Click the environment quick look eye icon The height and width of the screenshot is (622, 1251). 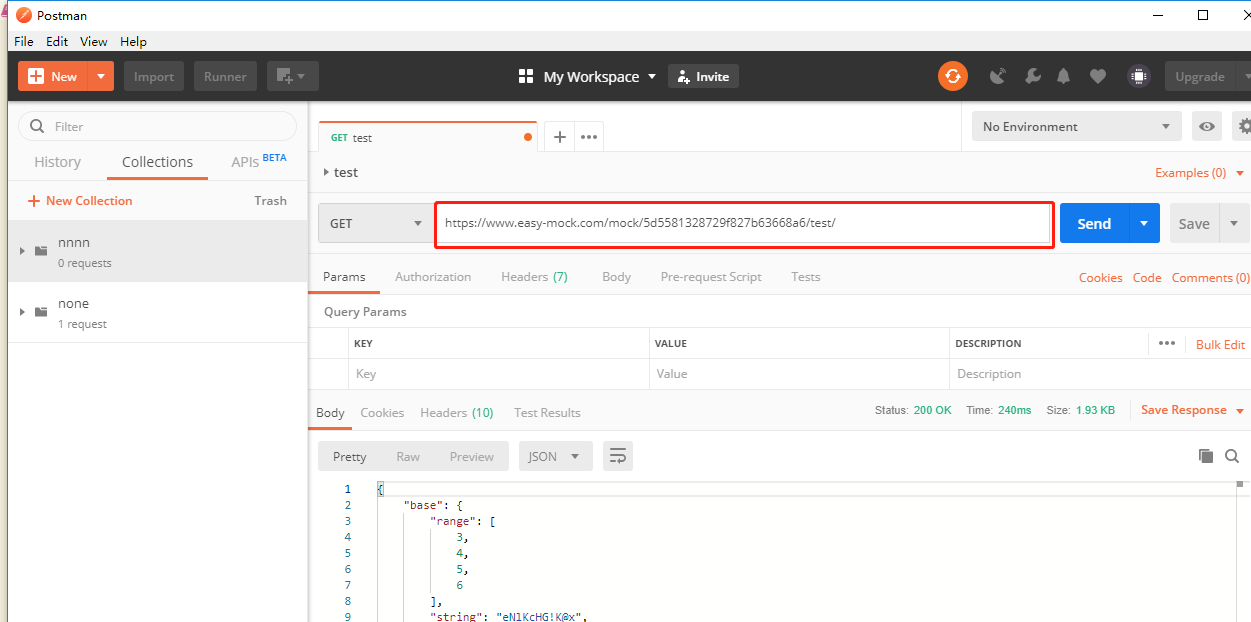(x=1208, y=126)
